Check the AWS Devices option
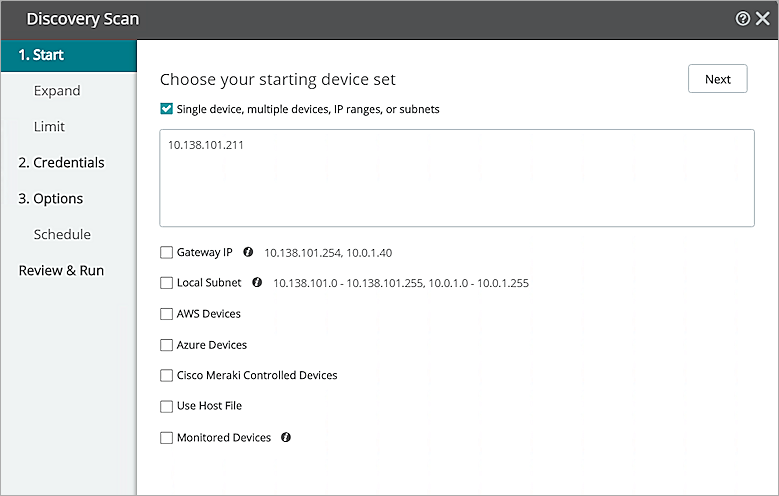 166,314
